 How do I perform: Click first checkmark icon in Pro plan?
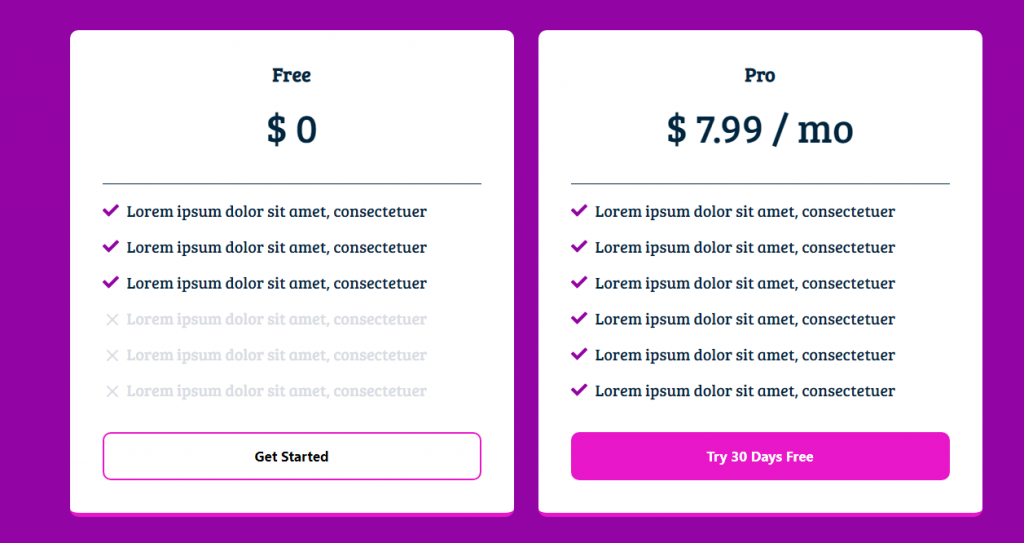(x=579, y=211)
